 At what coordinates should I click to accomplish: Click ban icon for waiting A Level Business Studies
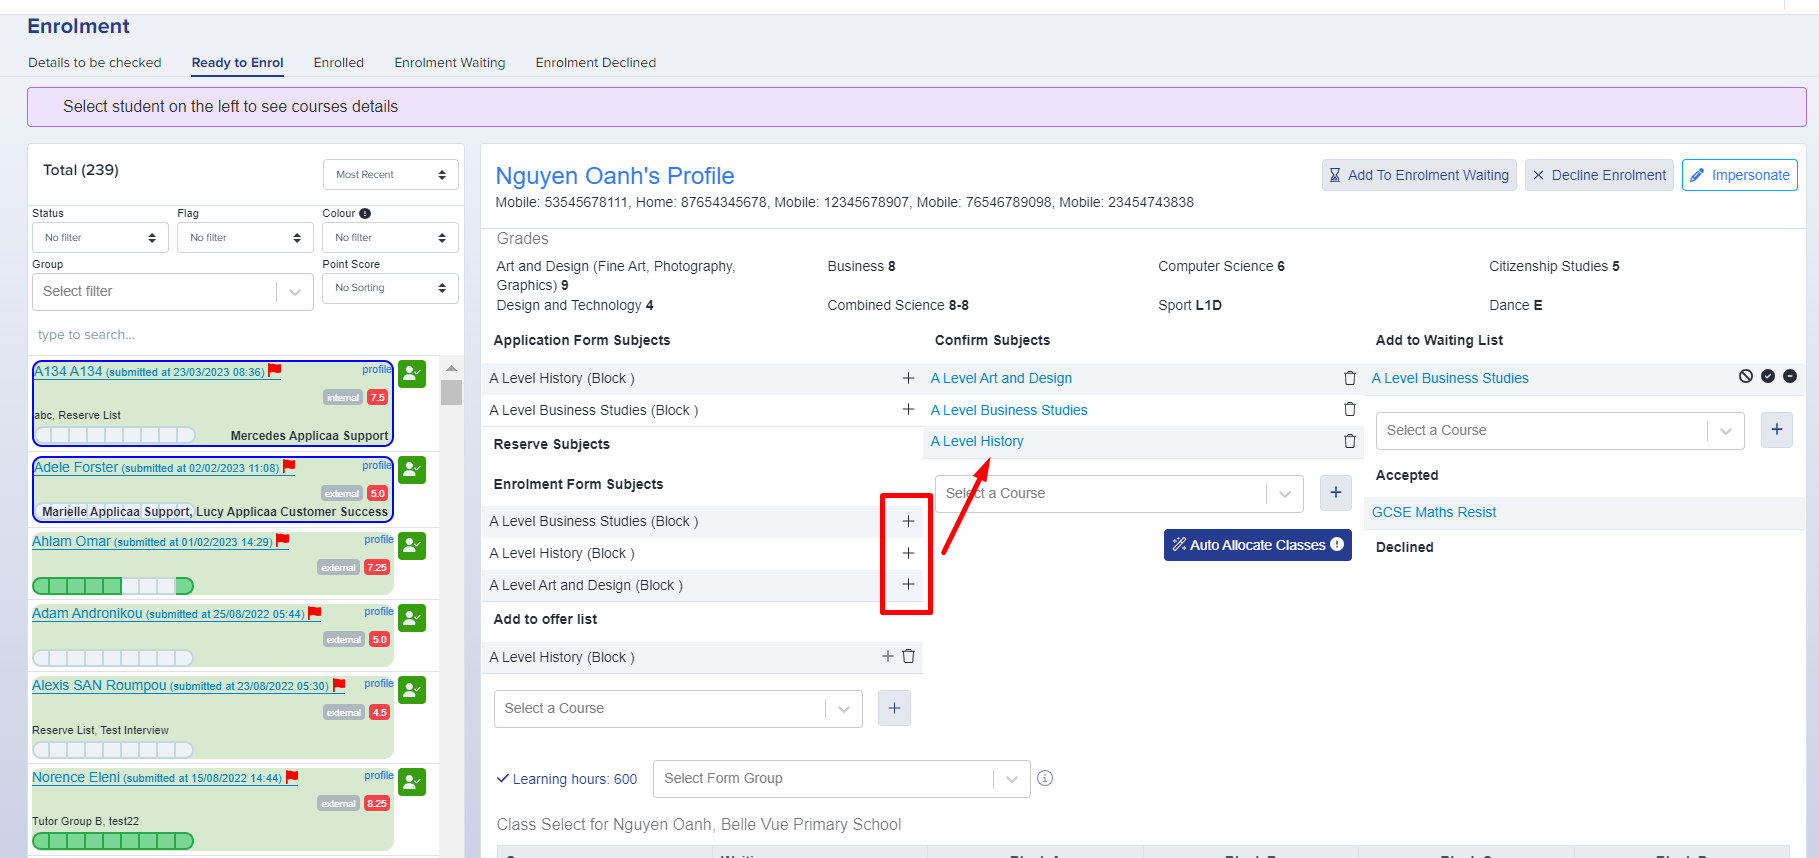(x=1746, y=376)
